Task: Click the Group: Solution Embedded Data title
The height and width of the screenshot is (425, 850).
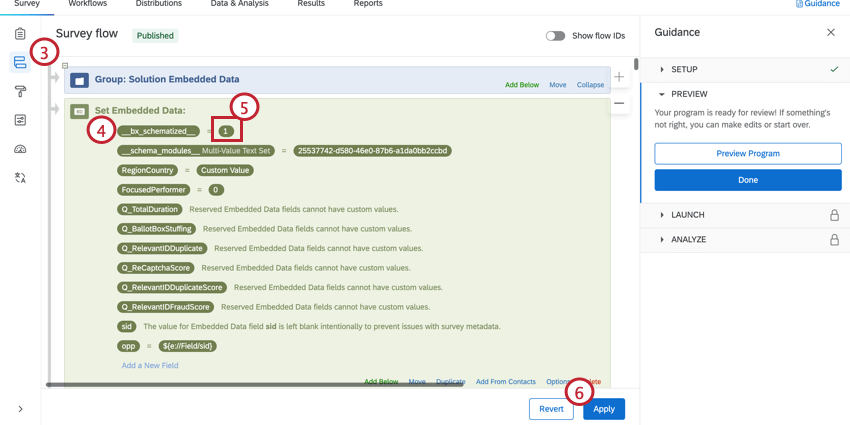Action: coord(167,79)
